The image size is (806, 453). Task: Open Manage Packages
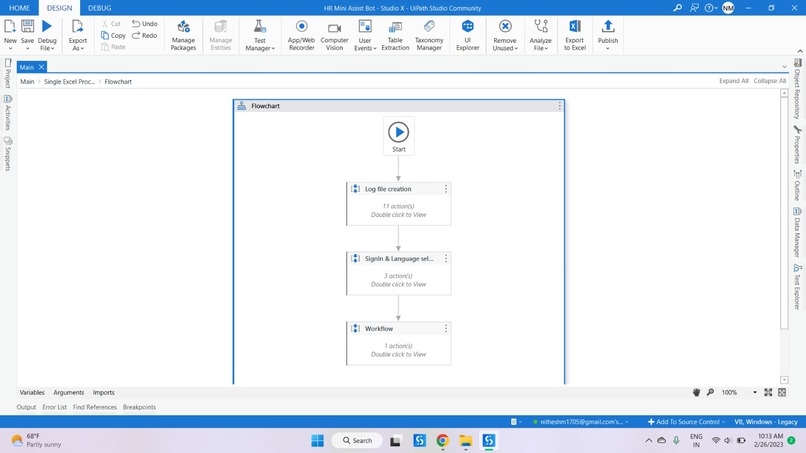[184, 34]
